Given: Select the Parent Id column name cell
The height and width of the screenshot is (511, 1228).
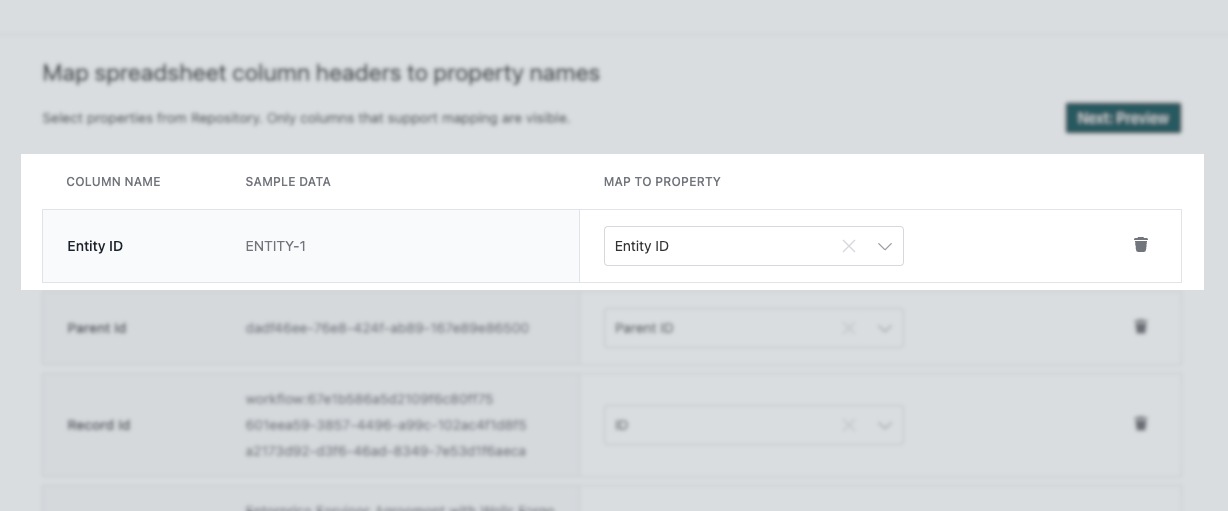Looking at the screenshot, I should pos(97,328).
